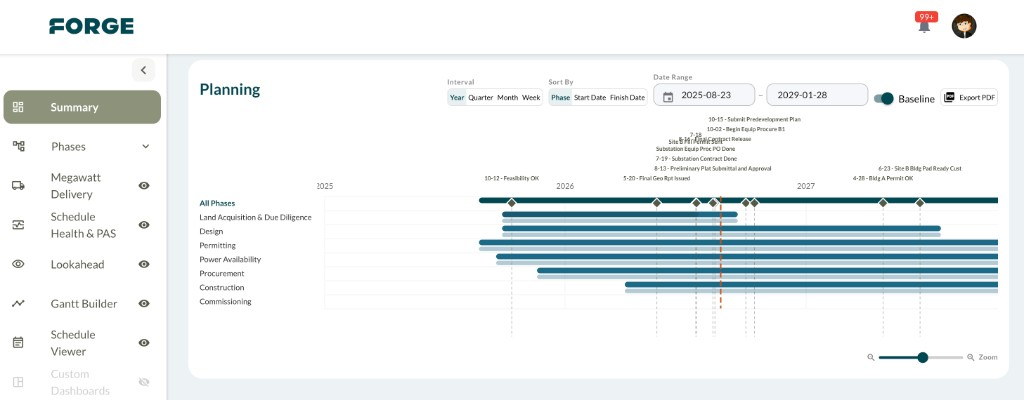Select the Commissioning phase label
1024x400 pixels.
(225, 301)
